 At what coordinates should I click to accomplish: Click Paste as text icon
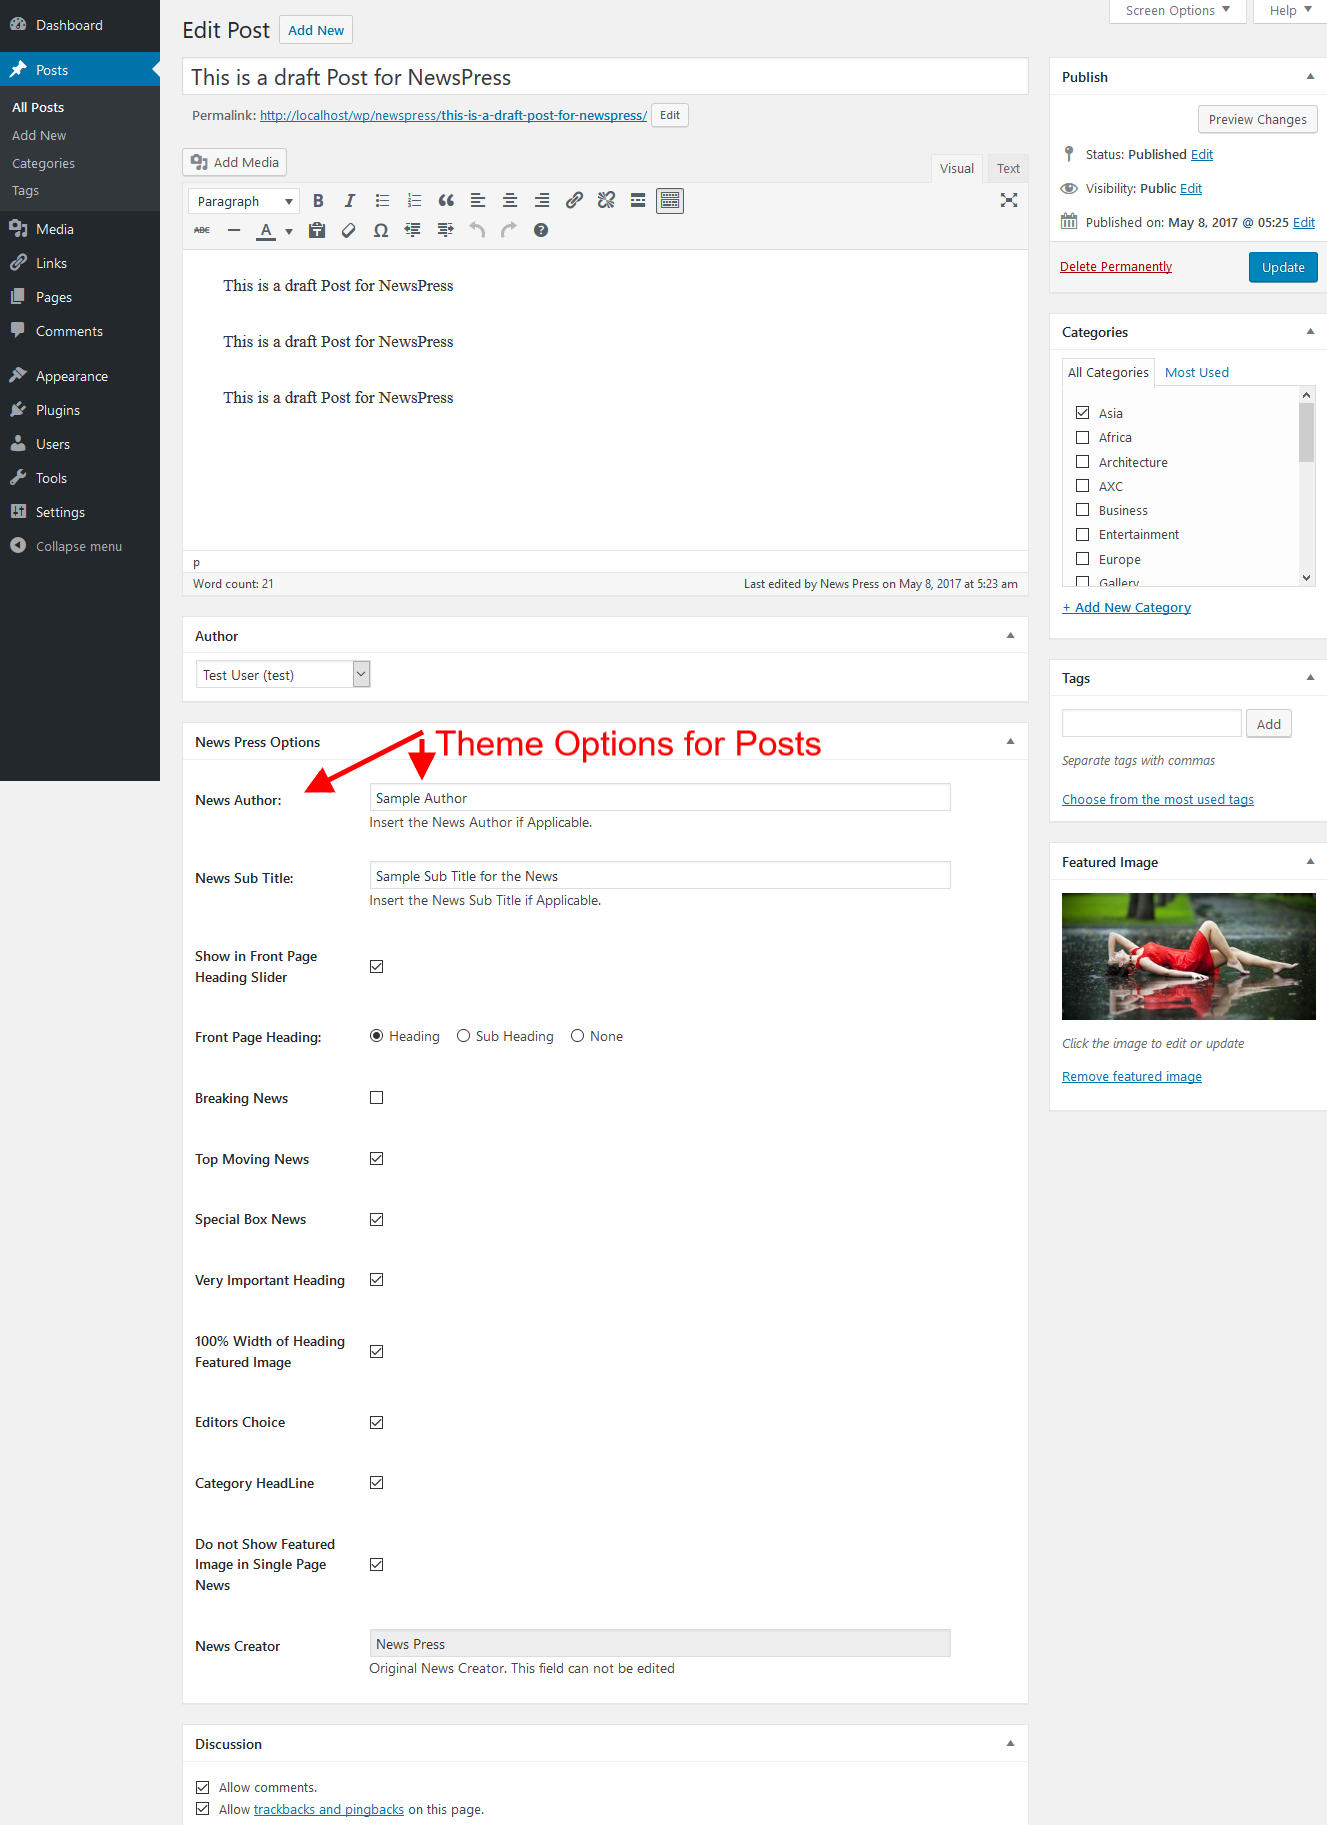pos(317,230)
